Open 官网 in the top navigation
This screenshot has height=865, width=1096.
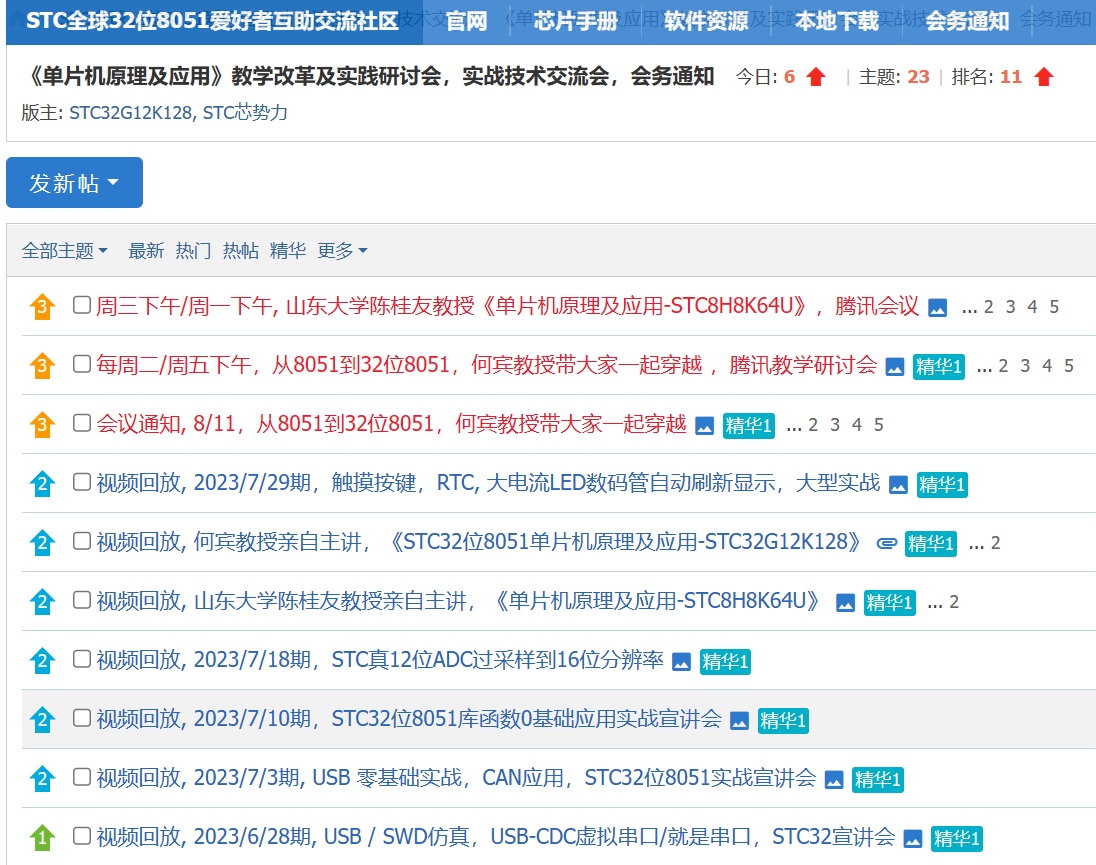tap(466, 21)
